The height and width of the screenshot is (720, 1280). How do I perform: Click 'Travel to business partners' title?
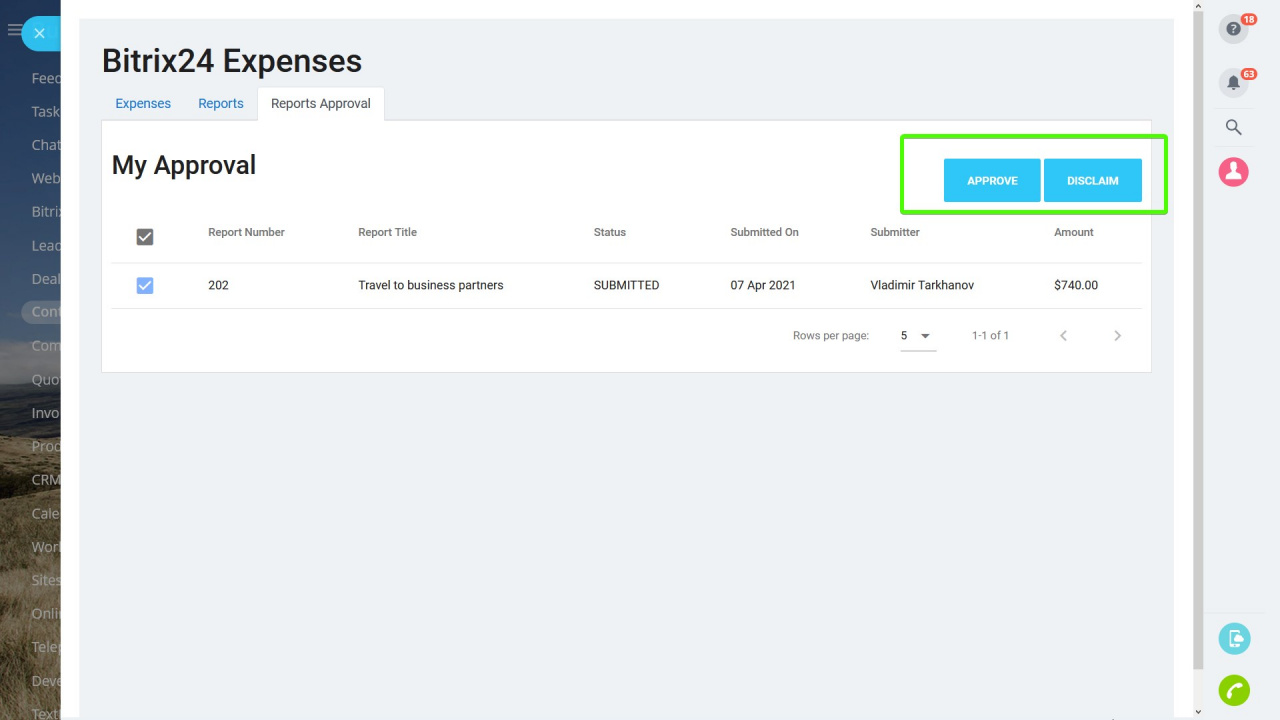[x=431, y=285]
